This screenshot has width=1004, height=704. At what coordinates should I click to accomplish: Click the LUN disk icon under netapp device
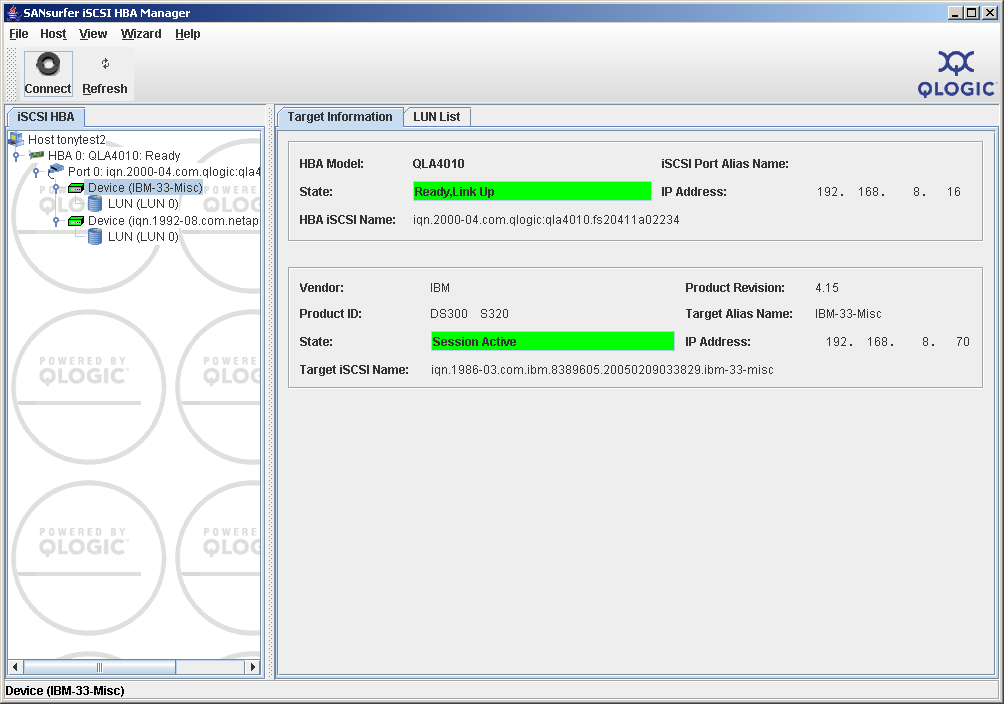click(95, 236)
